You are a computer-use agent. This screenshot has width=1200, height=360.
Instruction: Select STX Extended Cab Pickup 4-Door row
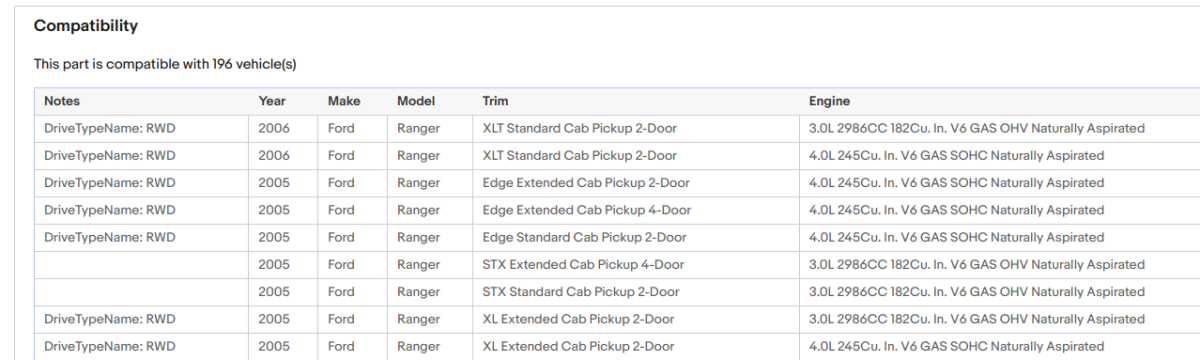click(x=617, y=265)
